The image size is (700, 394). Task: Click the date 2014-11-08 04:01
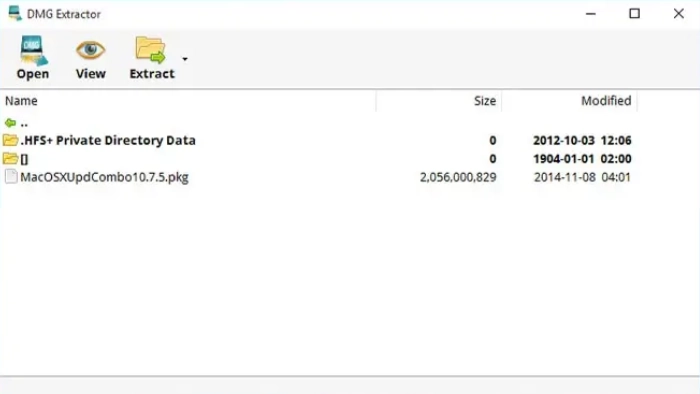582,177
